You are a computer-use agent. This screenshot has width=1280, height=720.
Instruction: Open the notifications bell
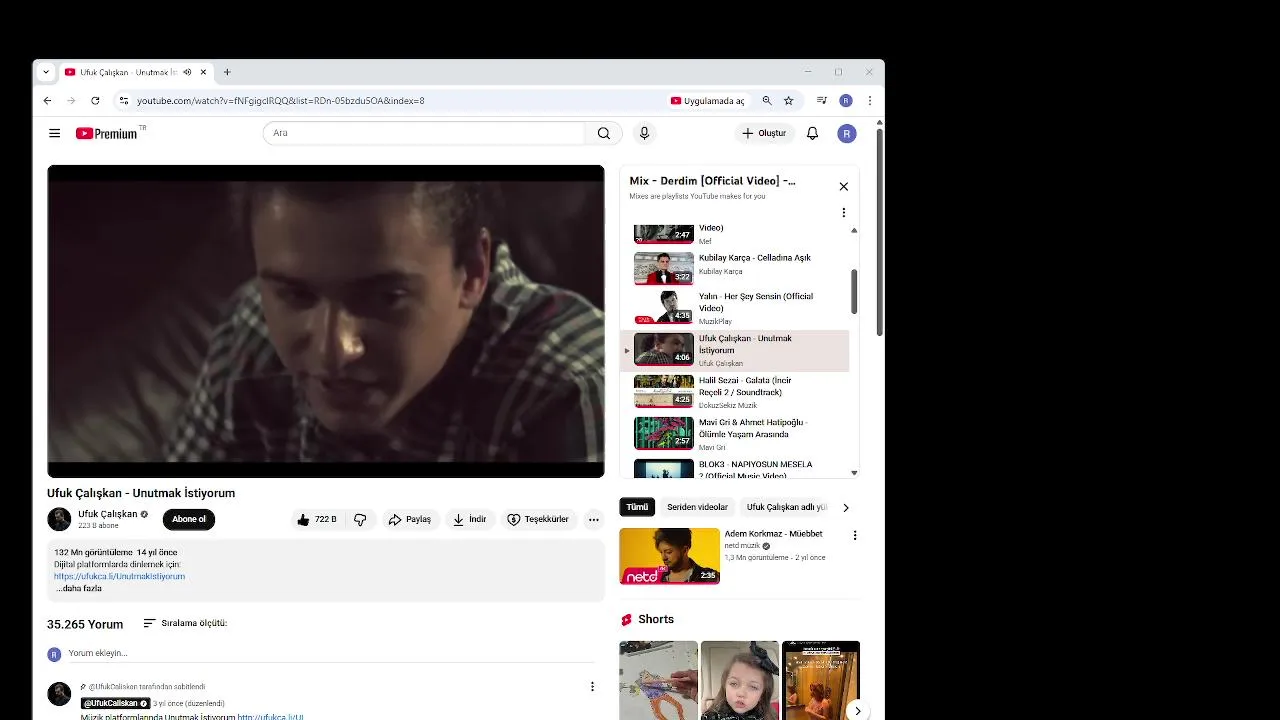pos(812,133)
